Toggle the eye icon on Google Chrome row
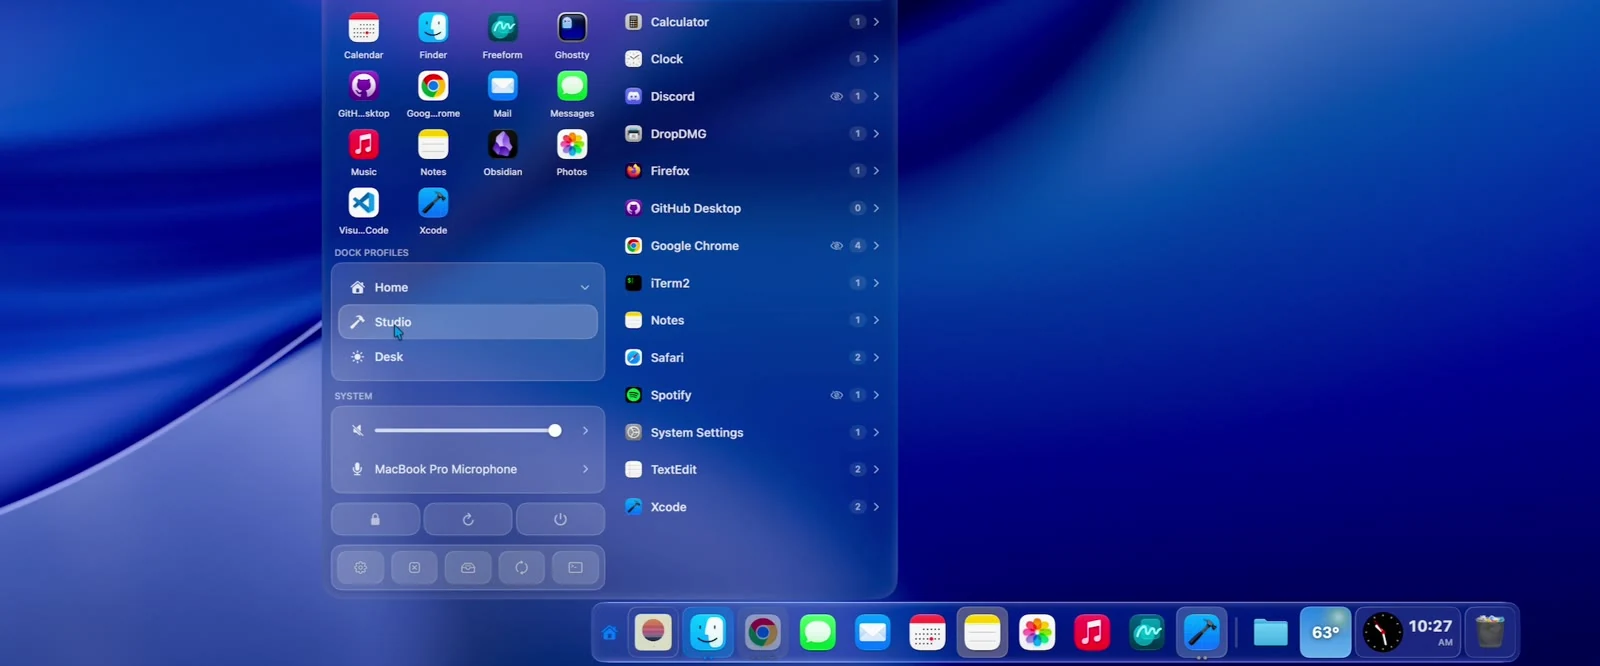 click(x=836, y=246)
